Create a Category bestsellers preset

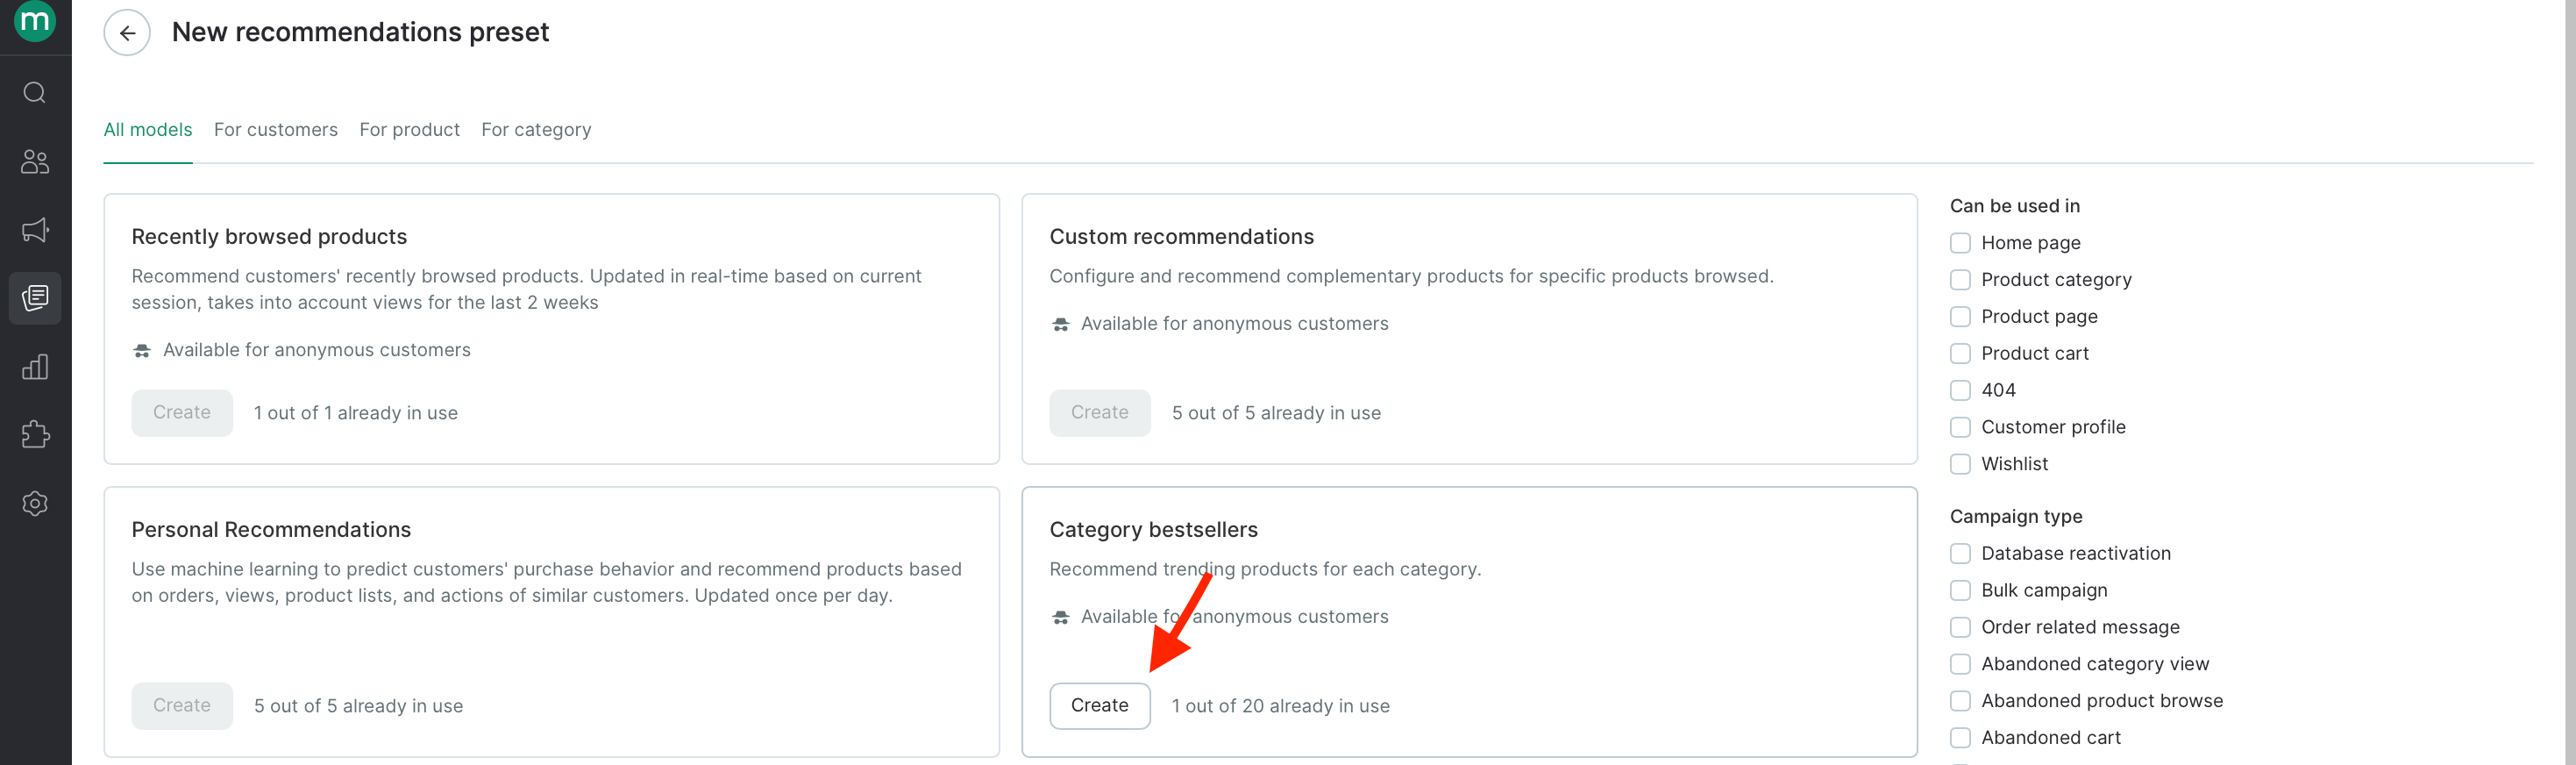[1100, 706]
